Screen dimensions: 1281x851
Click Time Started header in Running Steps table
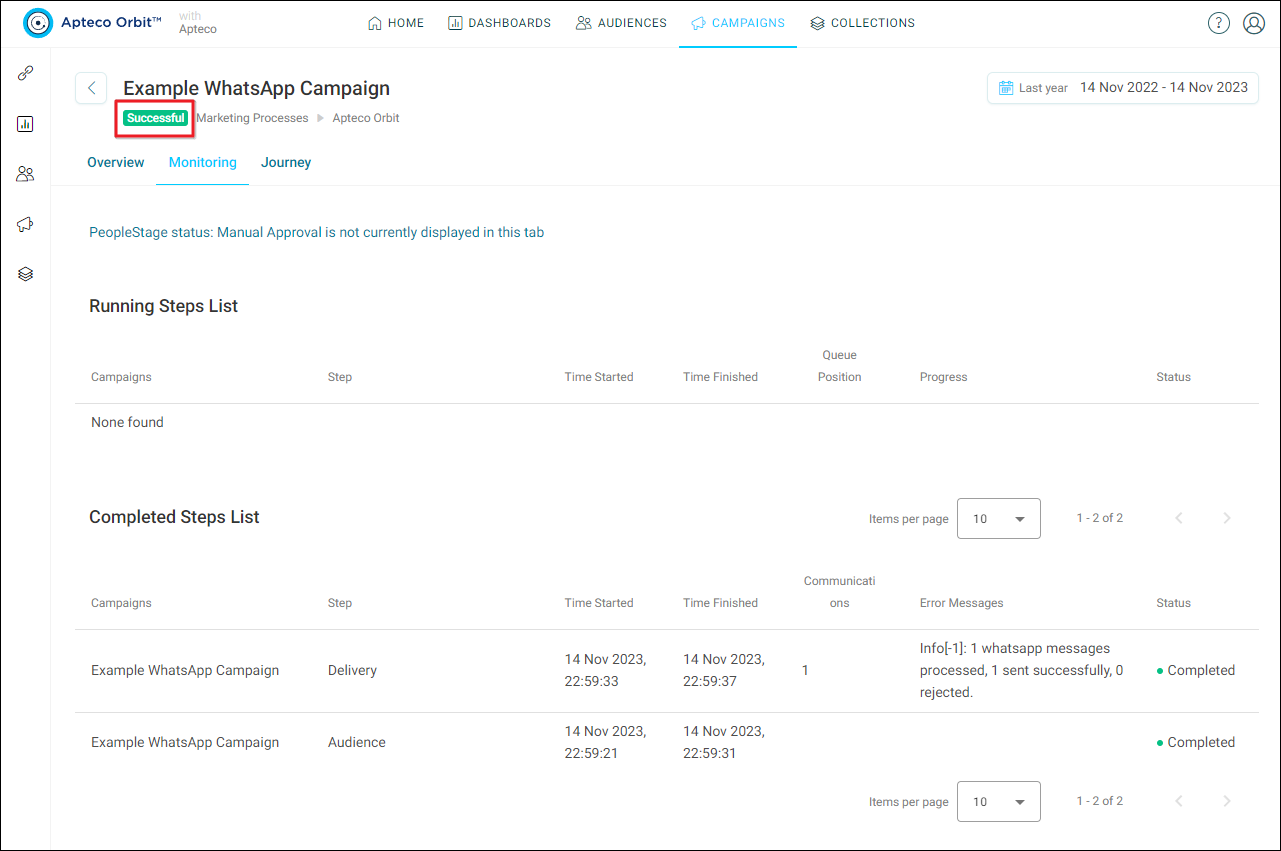click(x=599, y=377)
